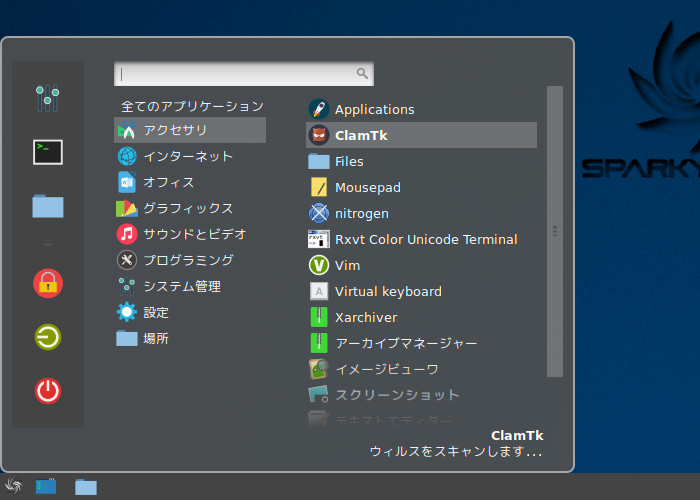
Task: Select the プログラミング category
Action: tap(190, 260)
